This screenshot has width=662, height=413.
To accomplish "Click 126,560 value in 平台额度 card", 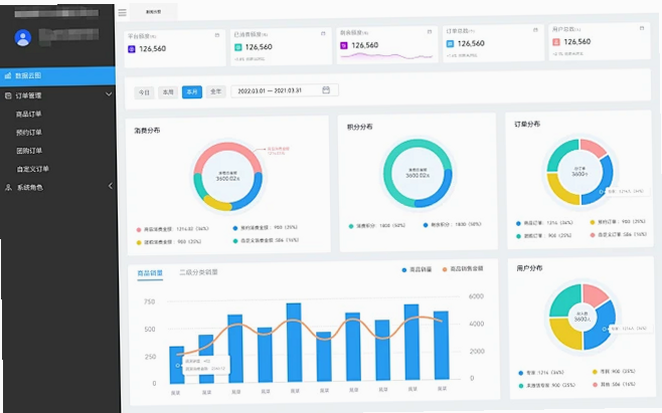I will point(152,49).
